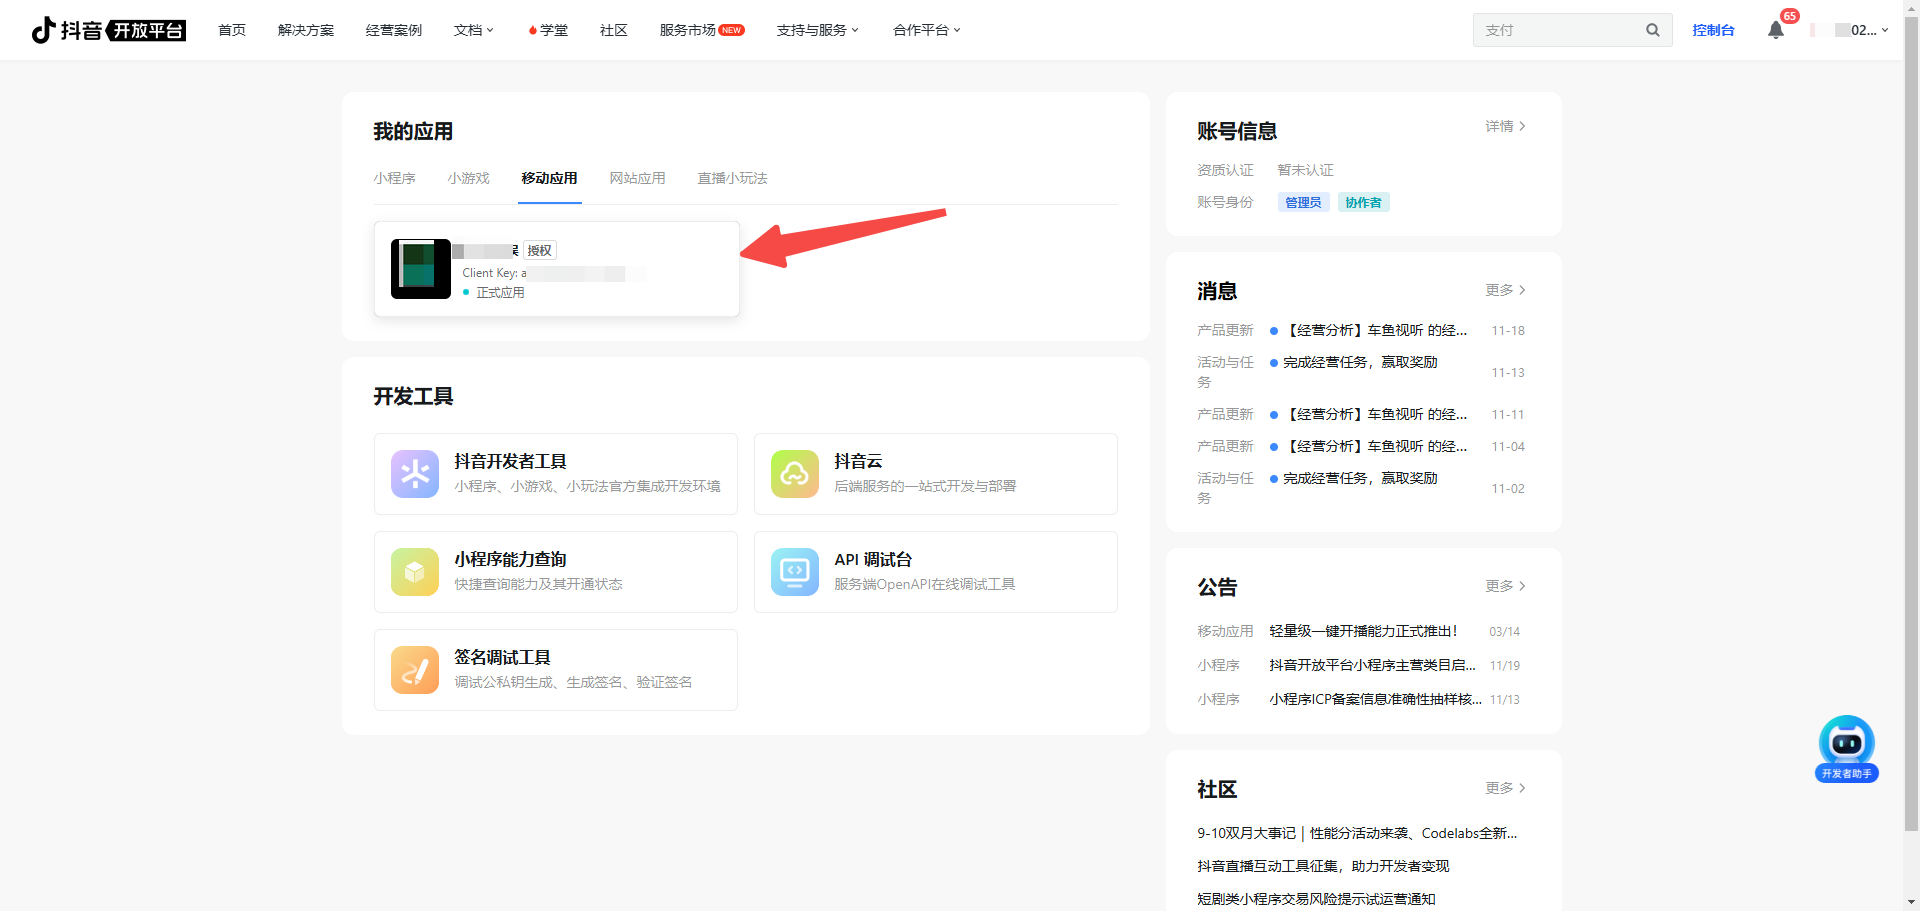Open the 11-04 经营分析 message
This screenshot has height=911, width=1920.
coord(1376,446)
